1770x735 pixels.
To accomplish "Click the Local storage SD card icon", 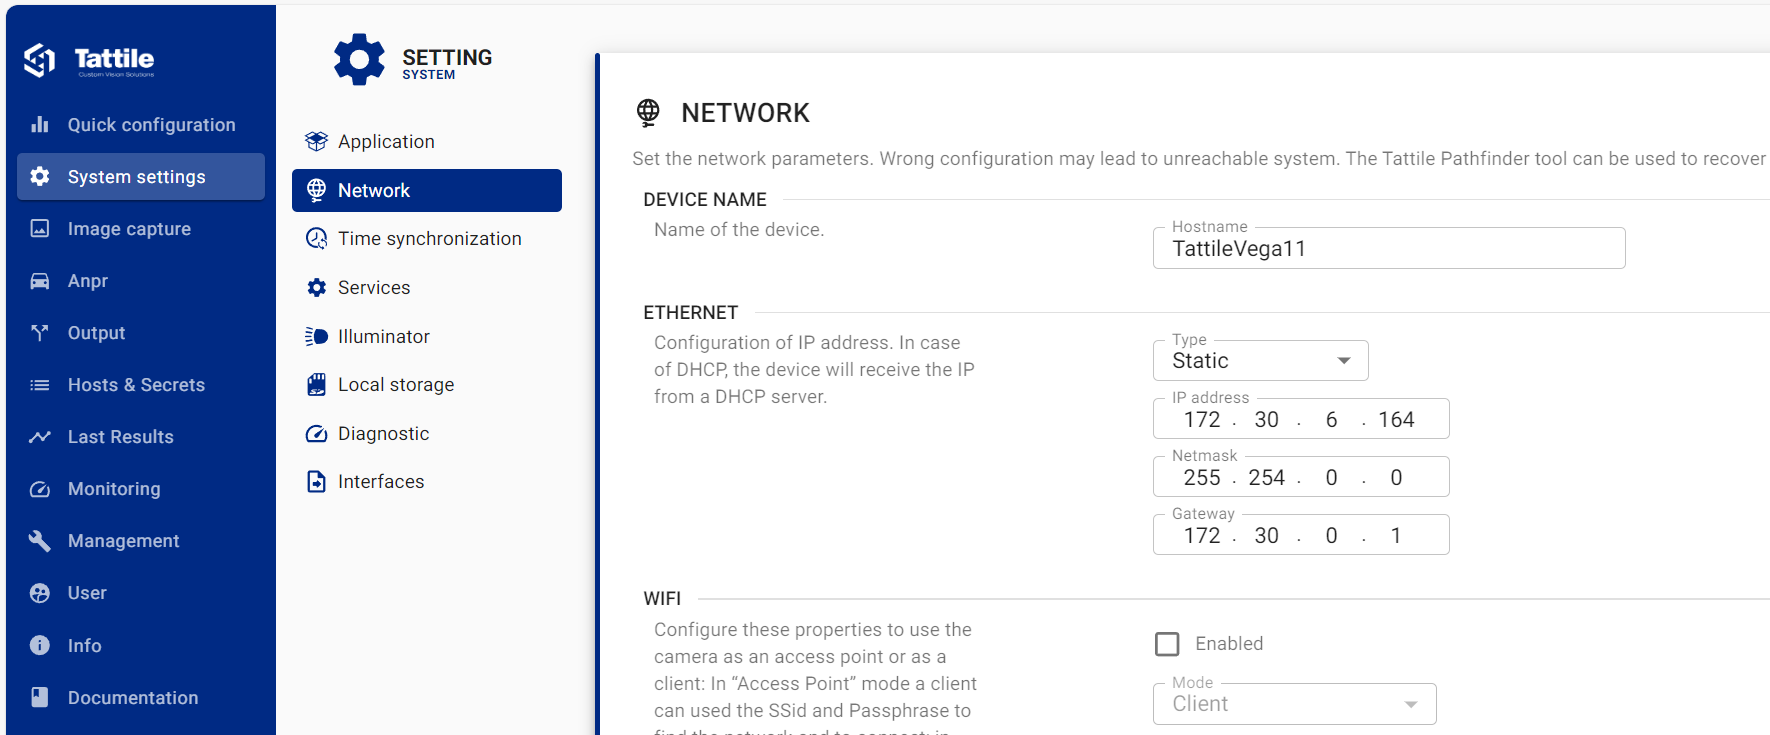I will click(x=317, y=385).
